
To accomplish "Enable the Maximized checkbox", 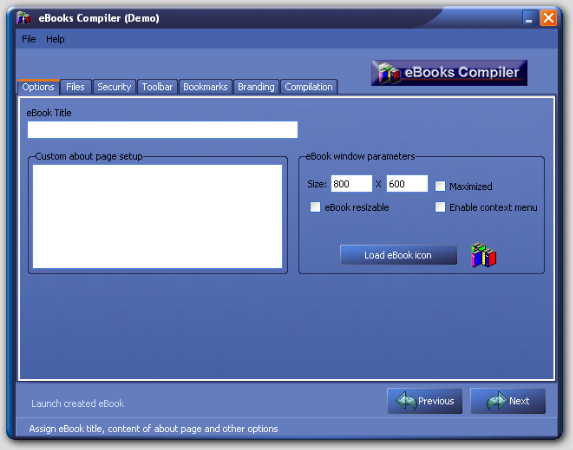I will pyautogui.click(x=440, y=186).
